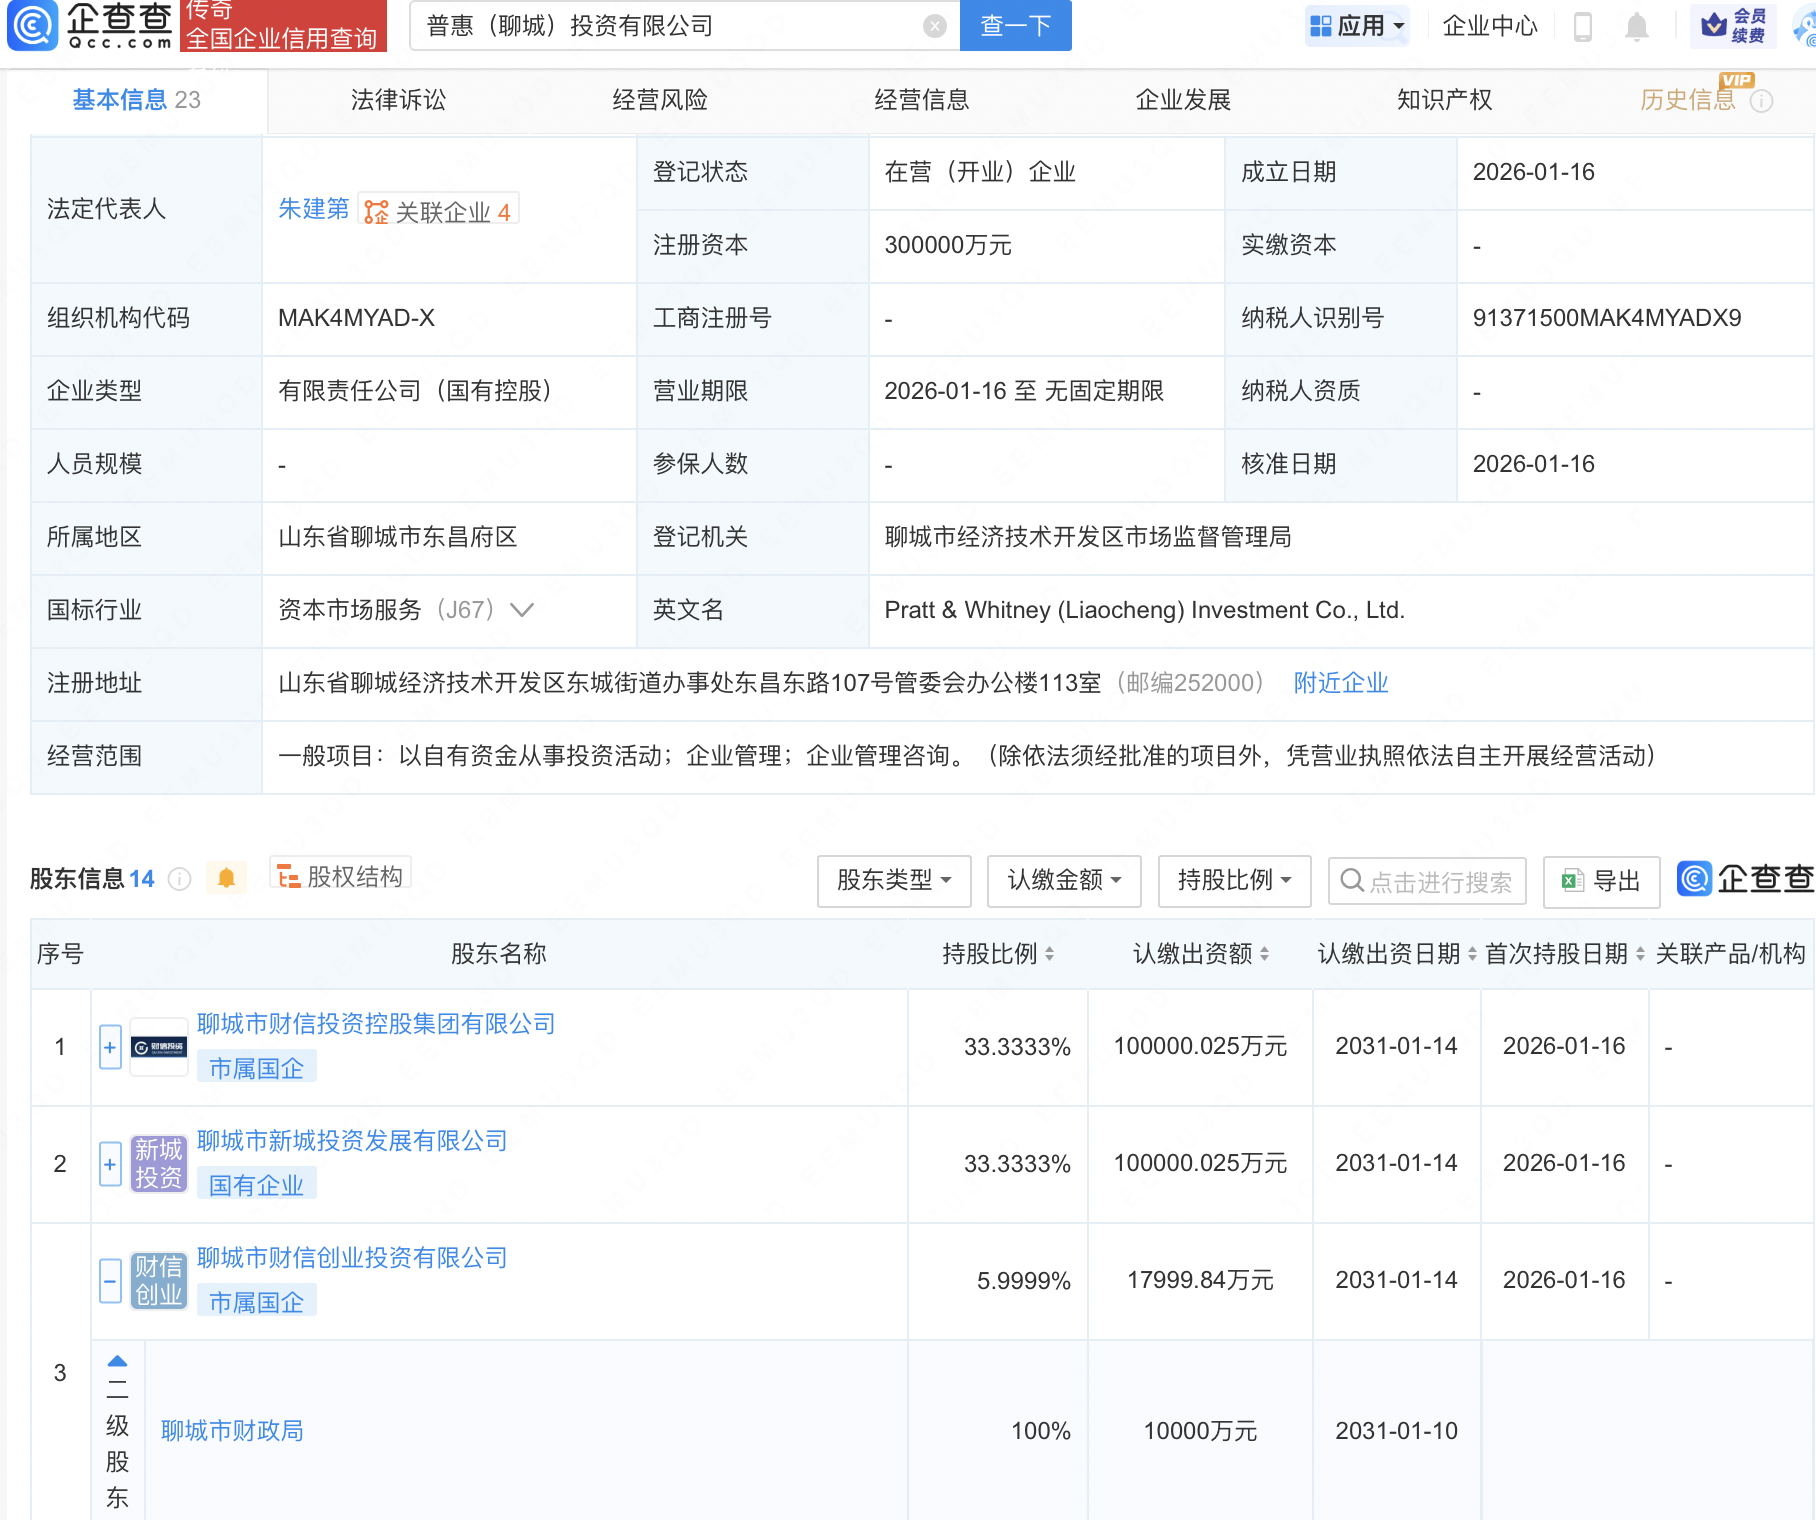Clear the search box text
The width and height of the screenshot is (1816, 1520).
pyautogui.click(x=934, y=26)
